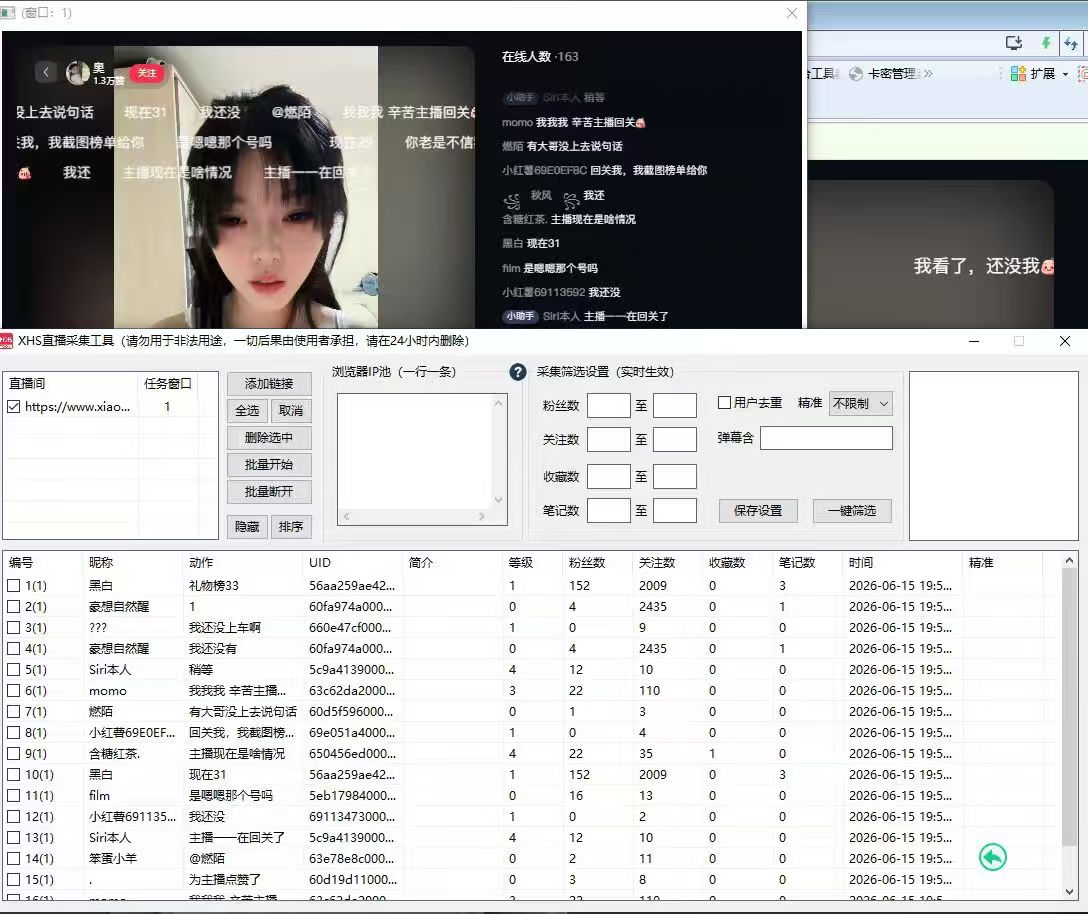Screen dimensions: 1088x914
Task: Enable the 用户去重 checkbox
Action: click(x=724, y=403)
